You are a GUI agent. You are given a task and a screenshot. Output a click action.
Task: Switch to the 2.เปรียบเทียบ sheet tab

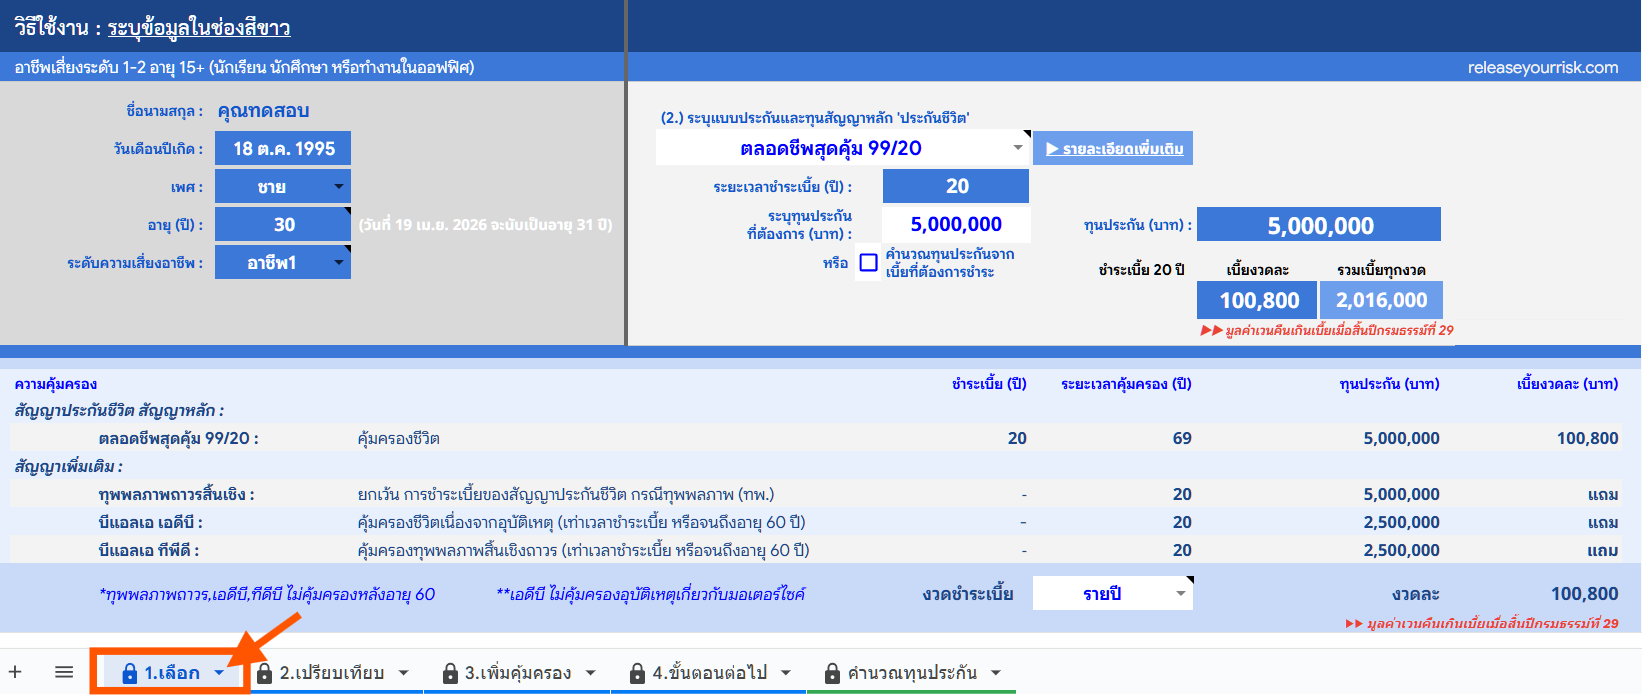pyautogui.click(x=331, y=673)
